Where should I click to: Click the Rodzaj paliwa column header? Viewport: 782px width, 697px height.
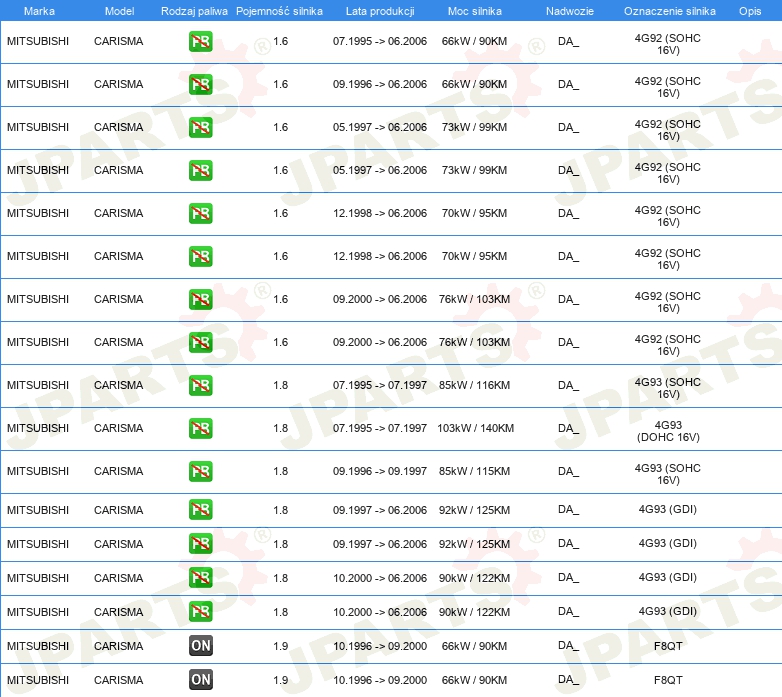(x=194, y=11)
